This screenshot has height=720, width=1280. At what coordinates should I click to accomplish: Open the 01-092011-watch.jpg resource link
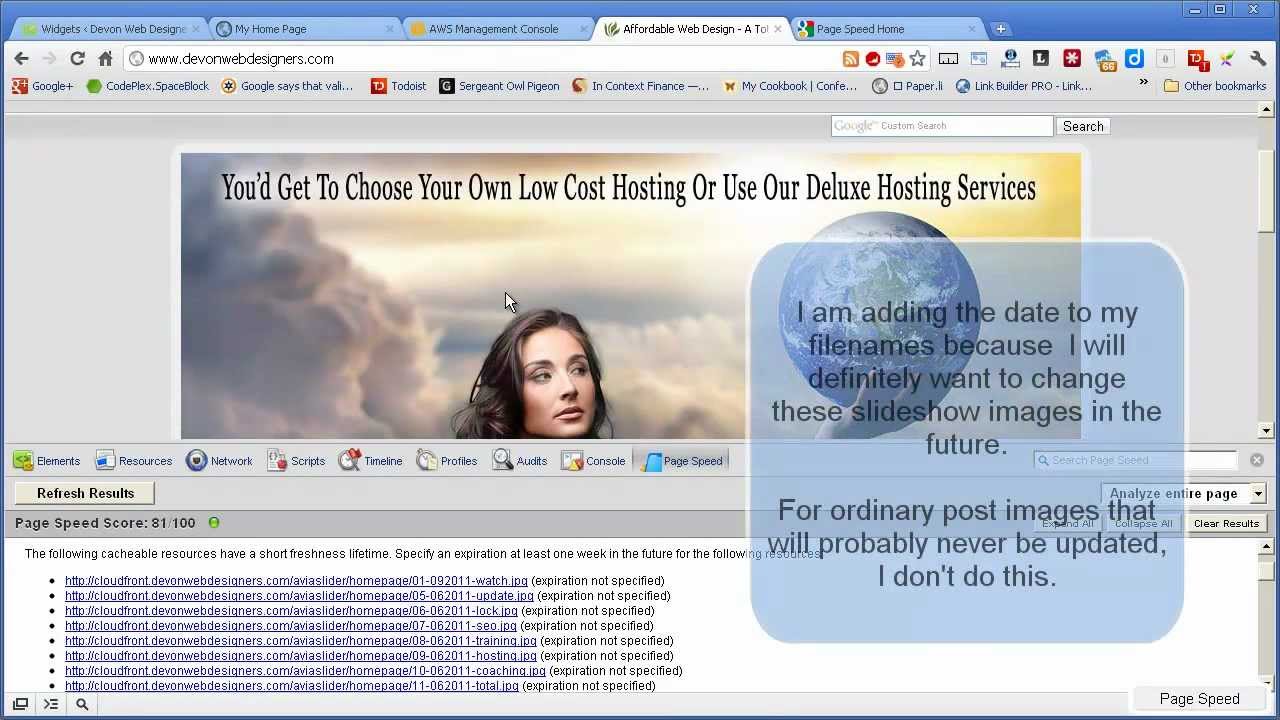pyautogui.click(x=296, y=581)
